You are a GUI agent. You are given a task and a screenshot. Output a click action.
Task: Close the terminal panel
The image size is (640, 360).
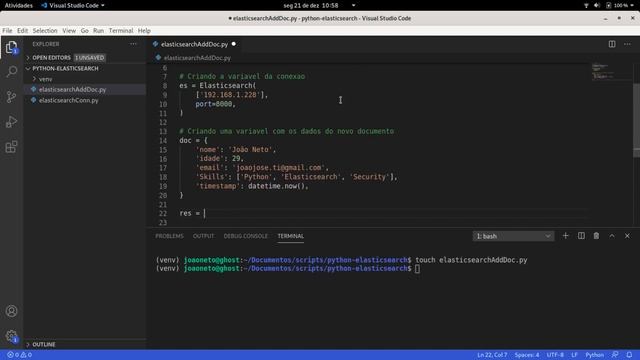tap(627, 236)
